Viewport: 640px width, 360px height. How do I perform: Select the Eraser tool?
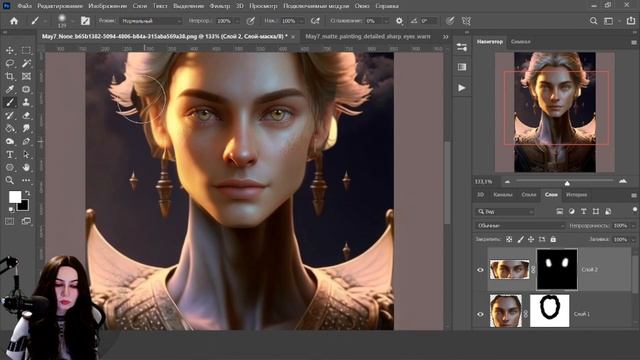tap(26, 116)
